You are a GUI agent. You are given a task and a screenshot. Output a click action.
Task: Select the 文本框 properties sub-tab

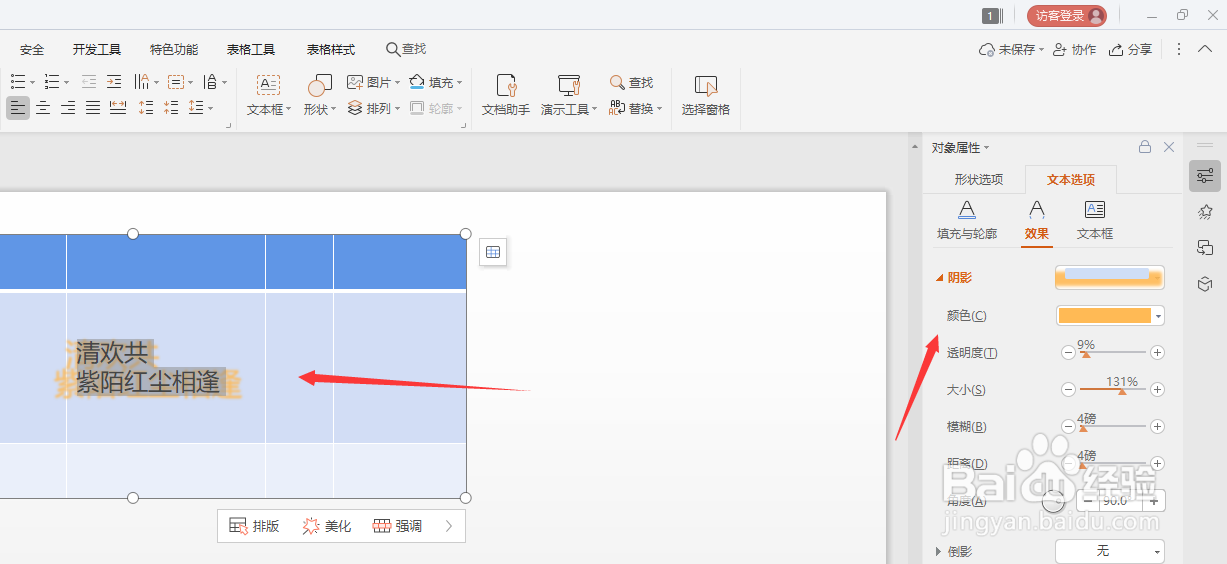1095,220
